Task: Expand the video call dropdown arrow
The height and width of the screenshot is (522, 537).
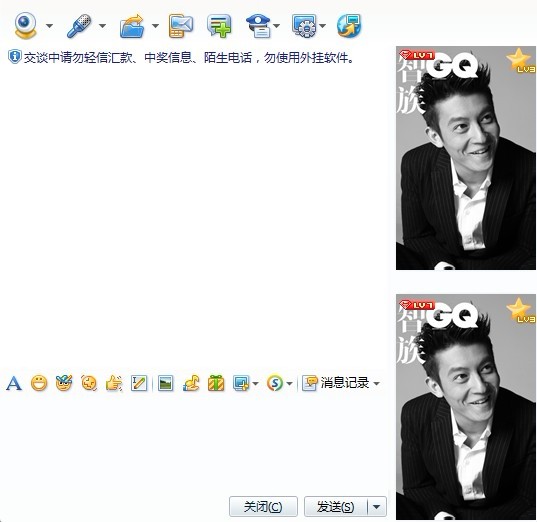Action: (x=49, y=26)
